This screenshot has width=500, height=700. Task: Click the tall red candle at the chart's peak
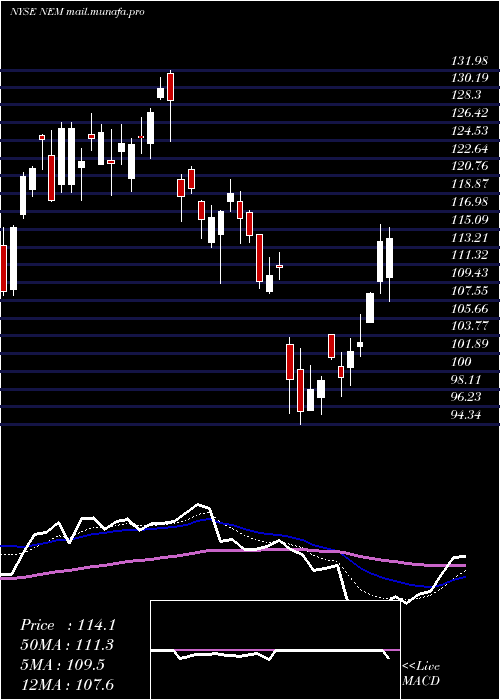170,87
